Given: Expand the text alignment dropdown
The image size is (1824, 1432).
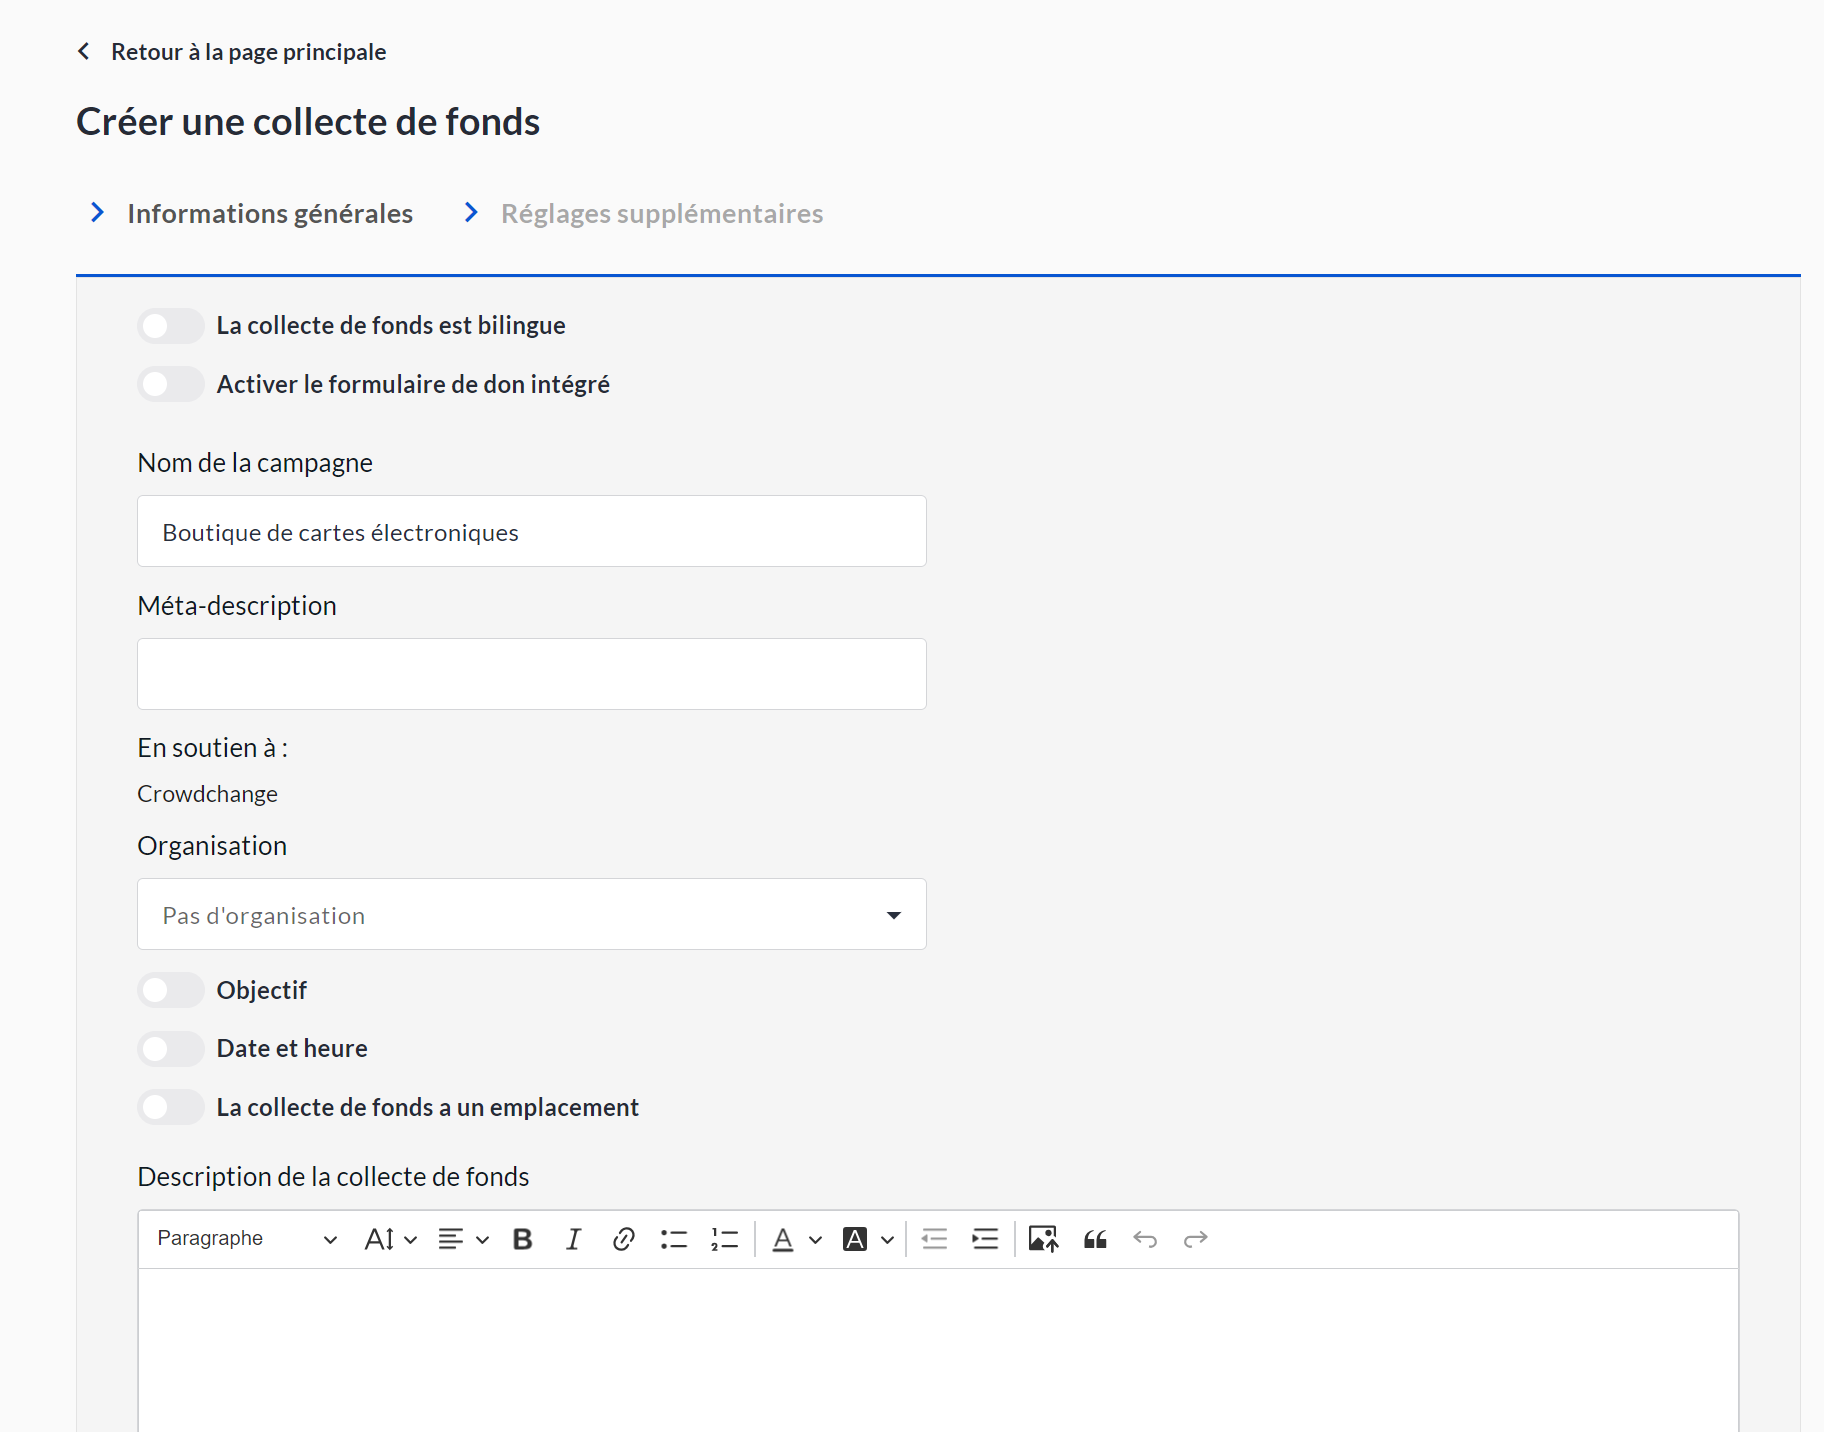Looking at the screenshot, I should point(463,1240).
